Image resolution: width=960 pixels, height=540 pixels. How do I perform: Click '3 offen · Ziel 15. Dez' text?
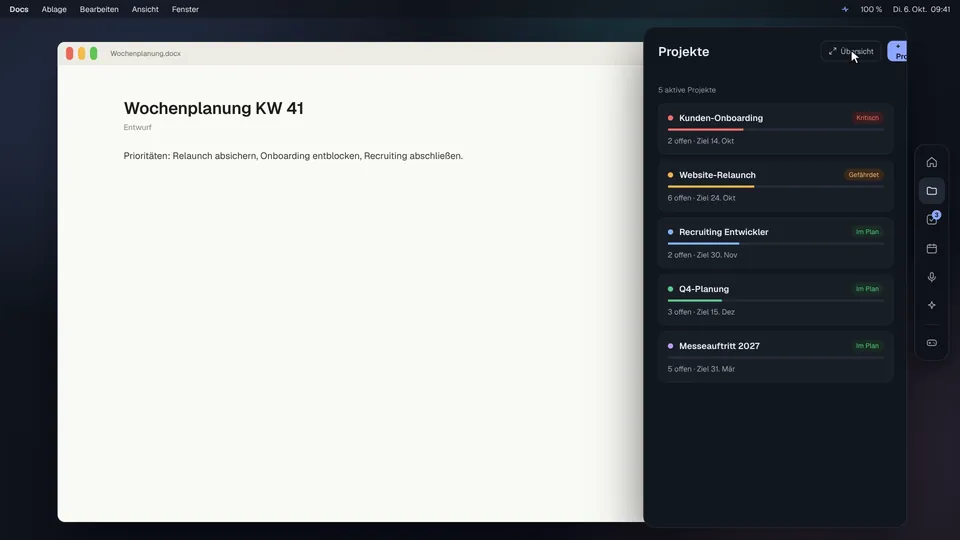click(x=701, y=312)
